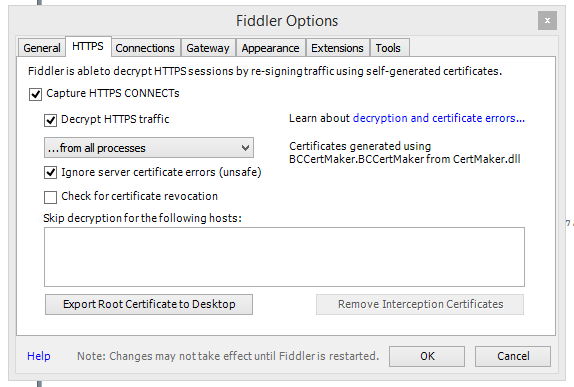Open the Appearance tab
The width and height of the screenshot is (574, 387).
tap(271, 48)
